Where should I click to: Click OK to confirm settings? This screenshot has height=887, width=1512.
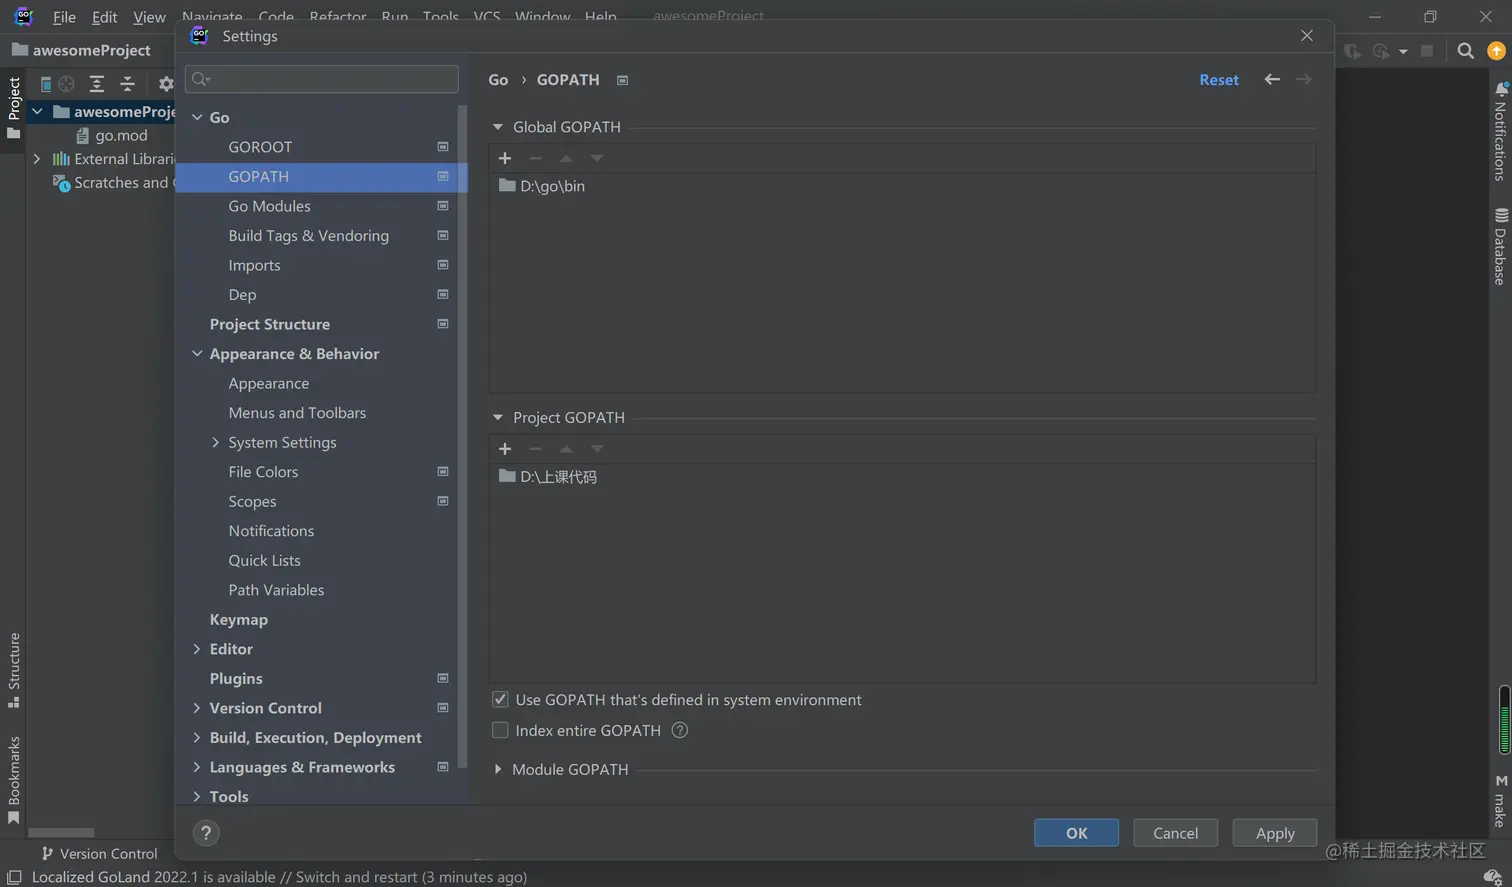1076,833
